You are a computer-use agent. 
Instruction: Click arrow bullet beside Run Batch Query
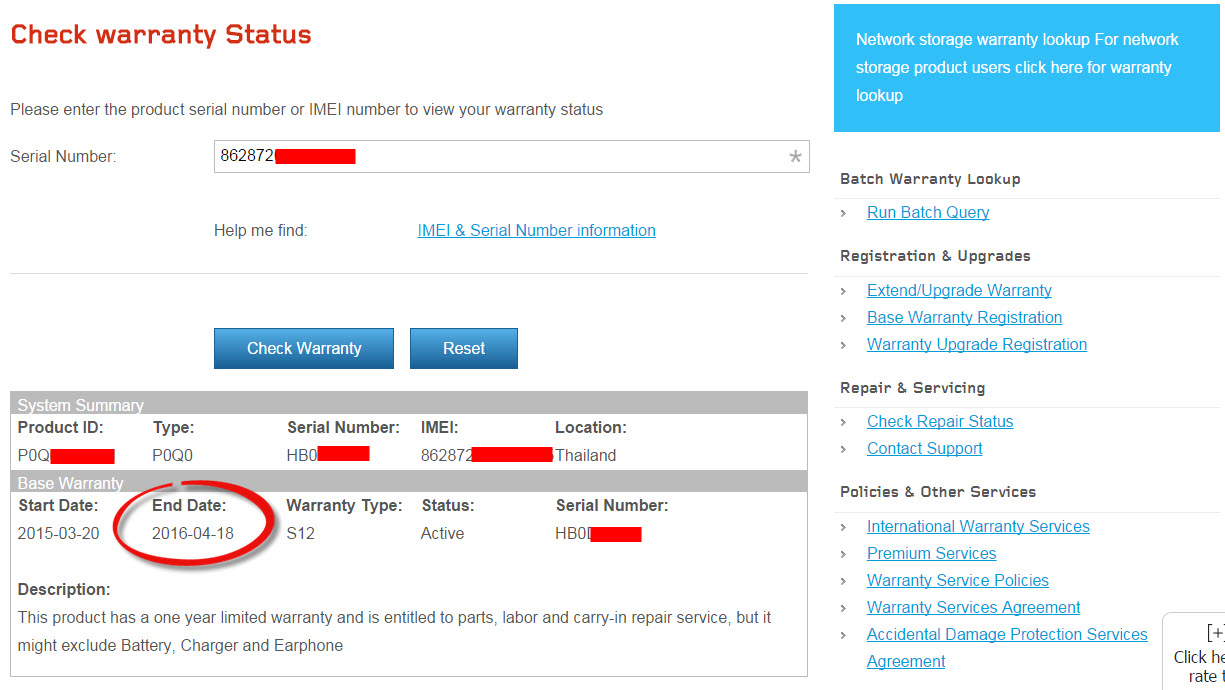844,213
